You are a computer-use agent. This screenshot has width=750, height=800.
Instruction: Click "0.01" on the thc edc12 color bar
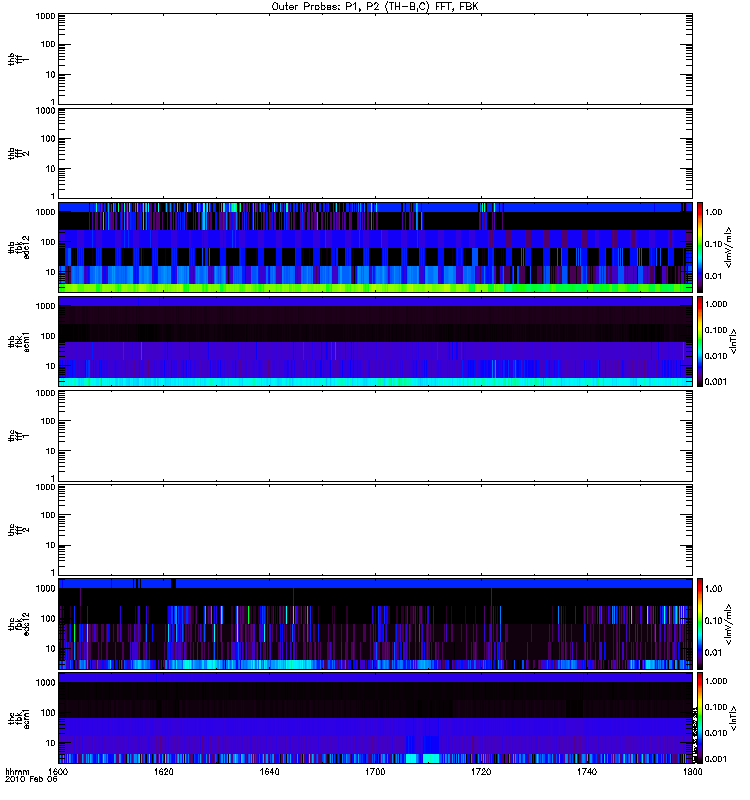[713, 653]
